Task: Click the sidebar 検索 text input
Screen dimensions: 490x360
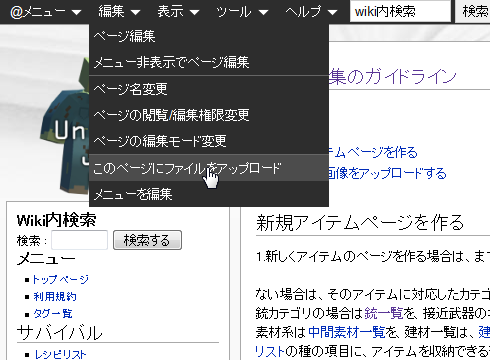Action: (x=79, y=240)
